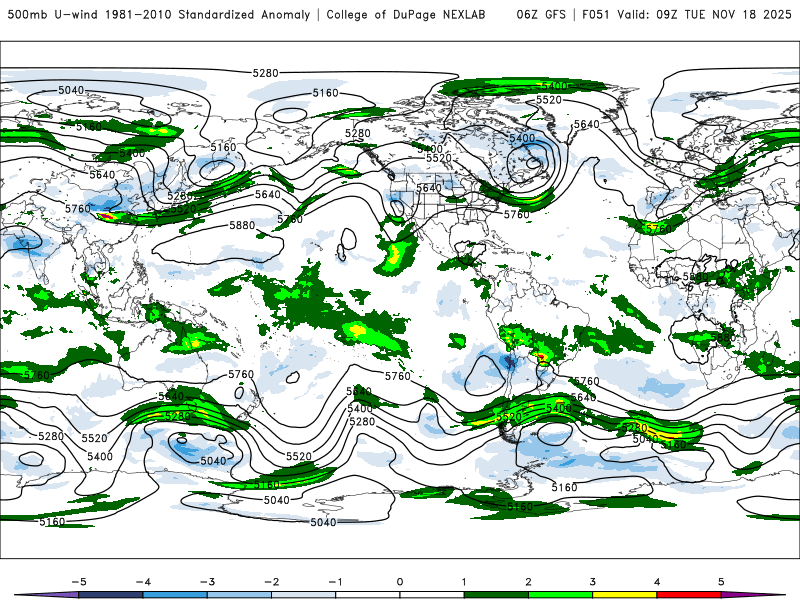Click the red maximum anomaly over South America
The height and width of the screenshot is (600, 800).
[x=541, y=357]
